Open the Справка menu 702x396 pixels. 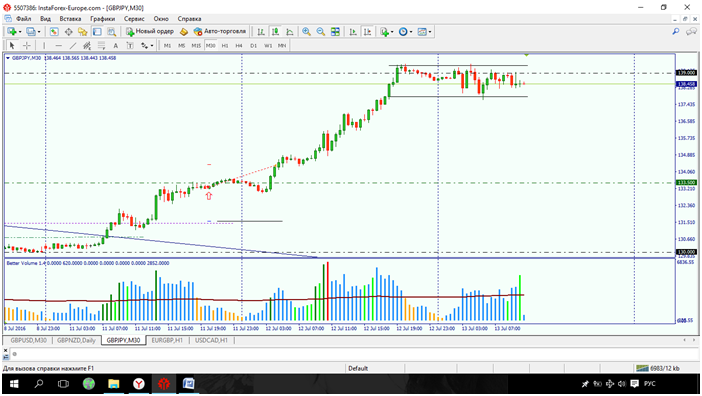click(x=189, y=19)
